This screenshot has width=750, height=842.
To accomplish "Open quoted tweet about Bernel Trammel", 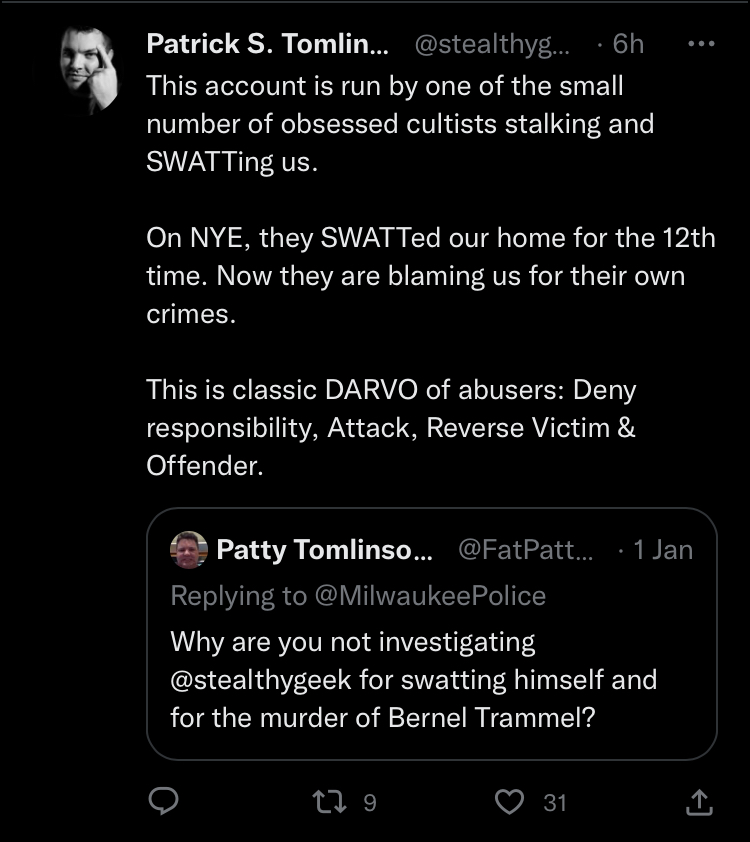I will [432, 634].
